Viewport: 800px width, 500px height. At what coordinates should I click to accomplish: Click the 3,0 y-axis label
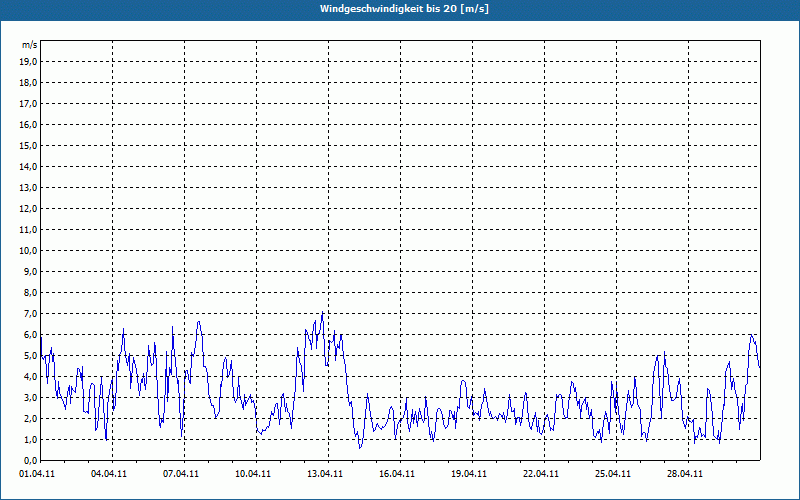click(x=31, y=397)
